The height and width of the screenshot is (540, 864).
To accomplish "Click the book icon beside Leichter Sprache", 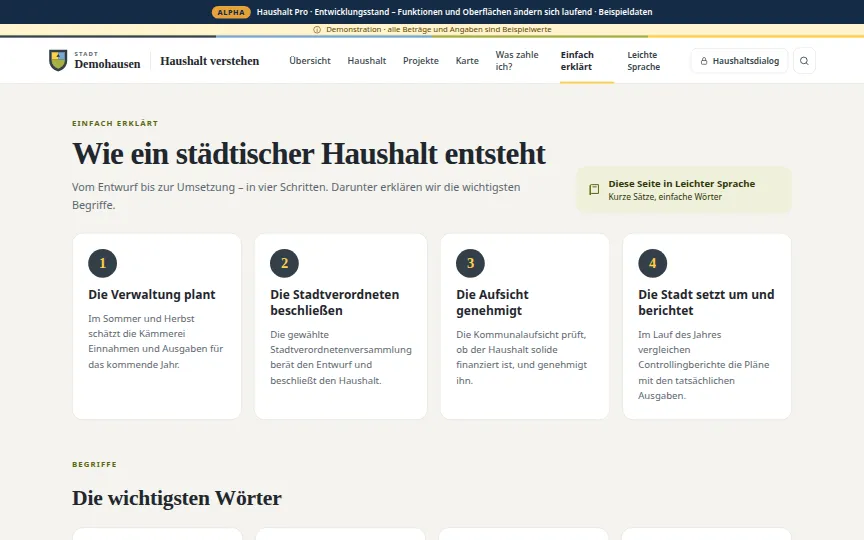I will tap(594, 190).
